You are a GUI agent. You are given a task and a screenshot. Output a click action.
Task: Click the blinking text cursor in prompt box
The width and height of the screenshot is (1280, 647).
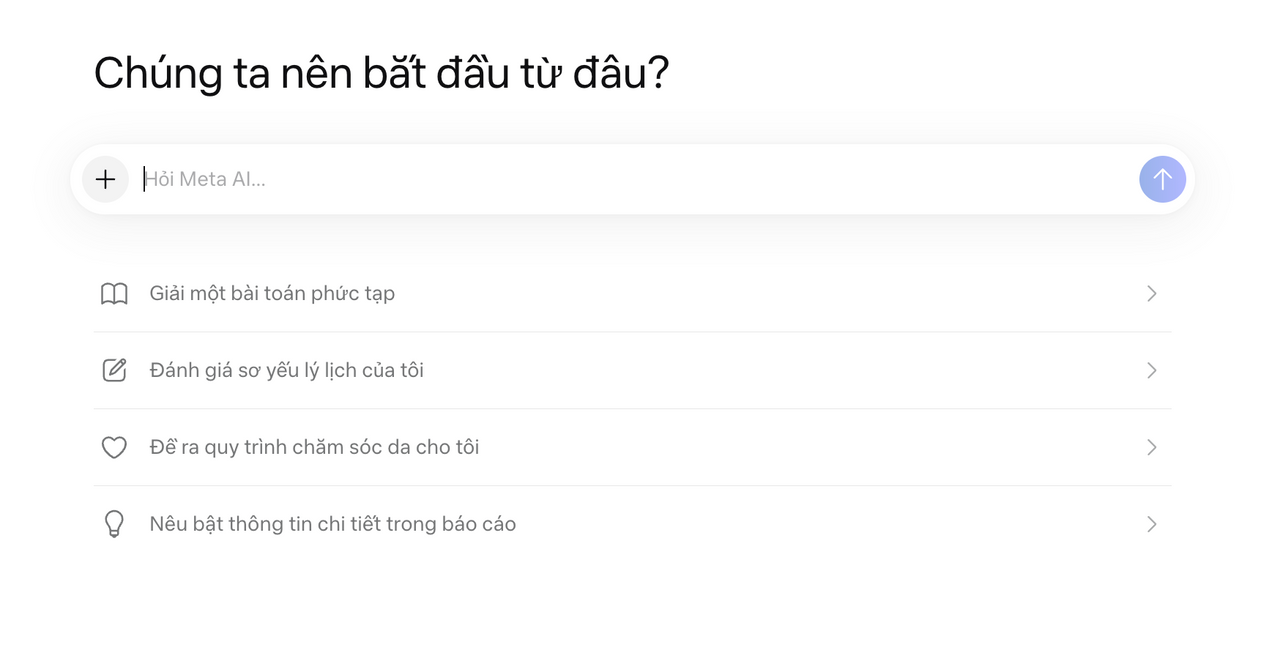point(144,180)
